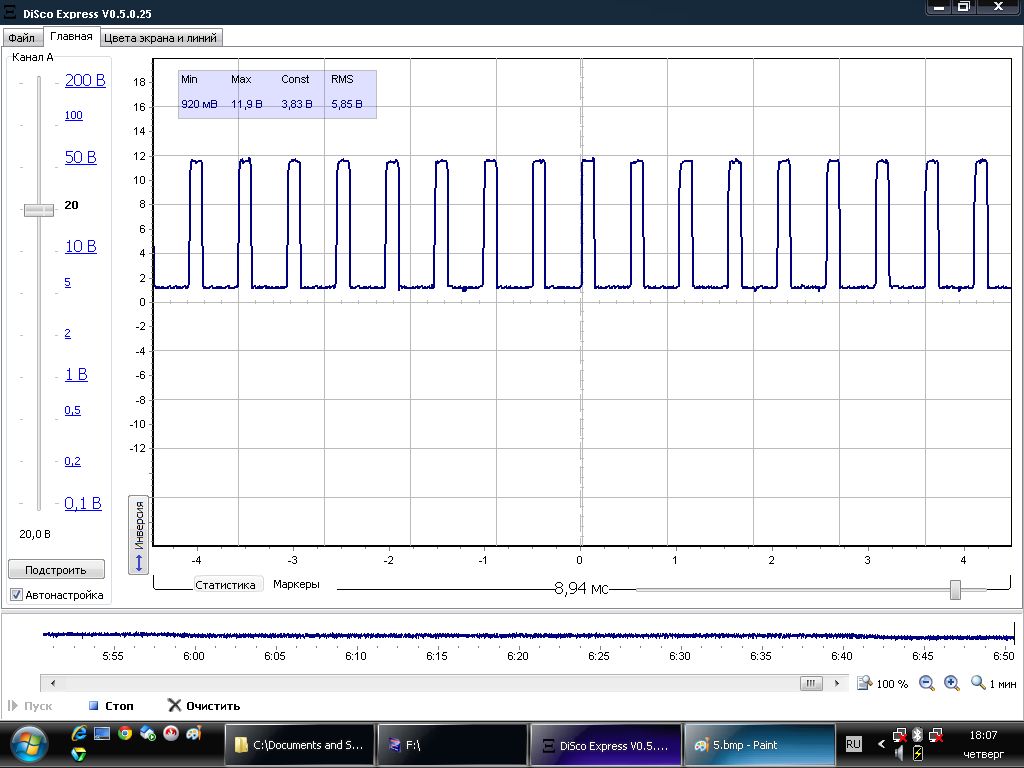This screenshot has width=1024, height=768.
Task: Toggle the Инверсия signal inversion button
Action: [x=138, y=535]
